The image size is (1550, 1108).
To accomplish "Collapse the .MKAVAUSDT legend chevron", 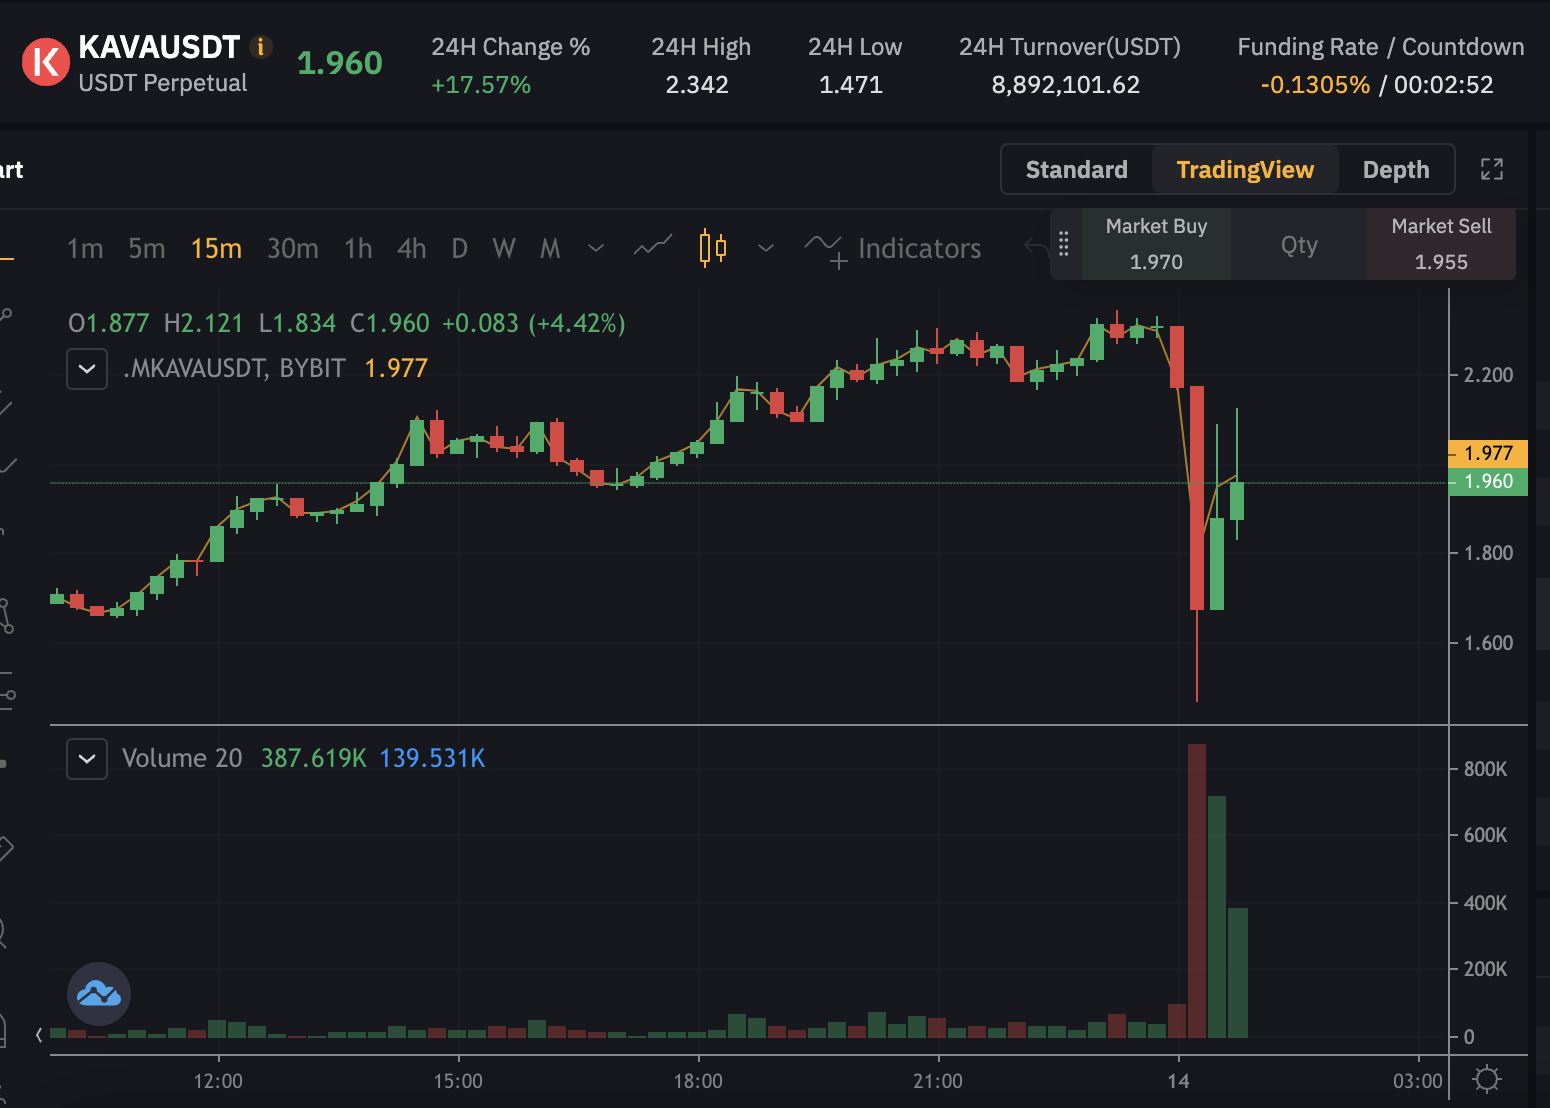I will click(87, 368).
